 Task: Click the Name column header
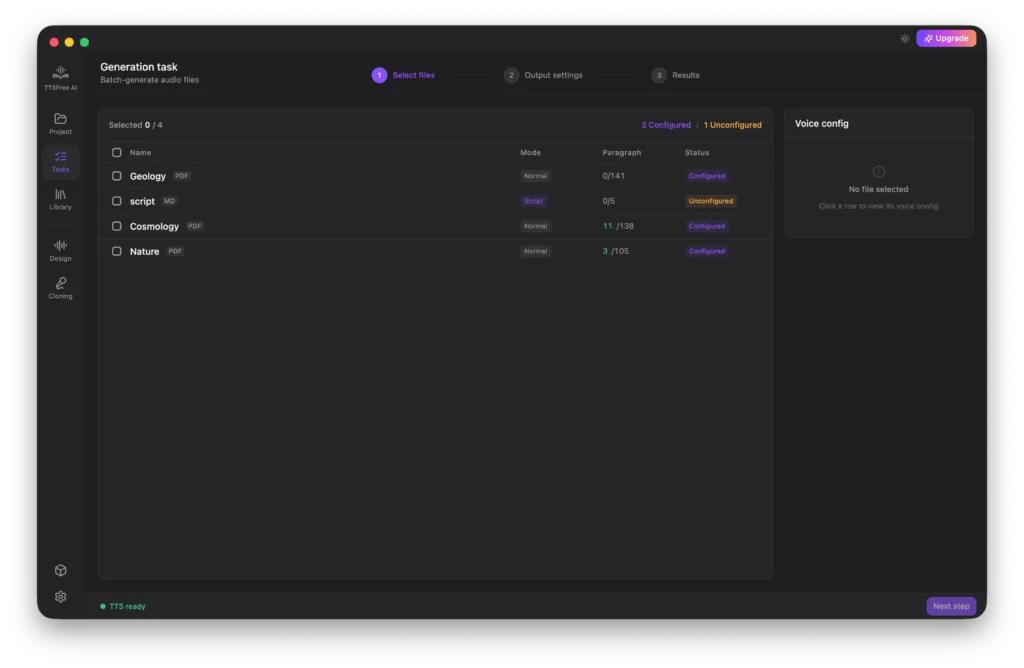[140, 152]
